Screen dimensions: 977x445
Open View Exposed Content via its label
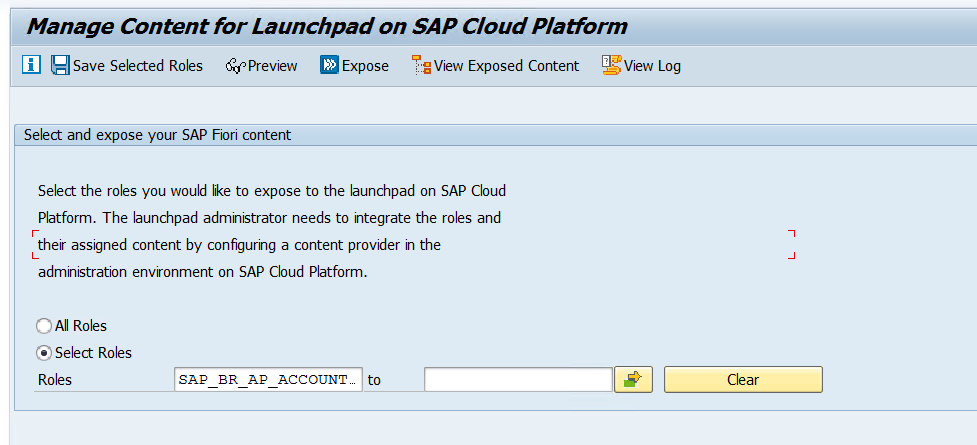[x=506, y=66]
